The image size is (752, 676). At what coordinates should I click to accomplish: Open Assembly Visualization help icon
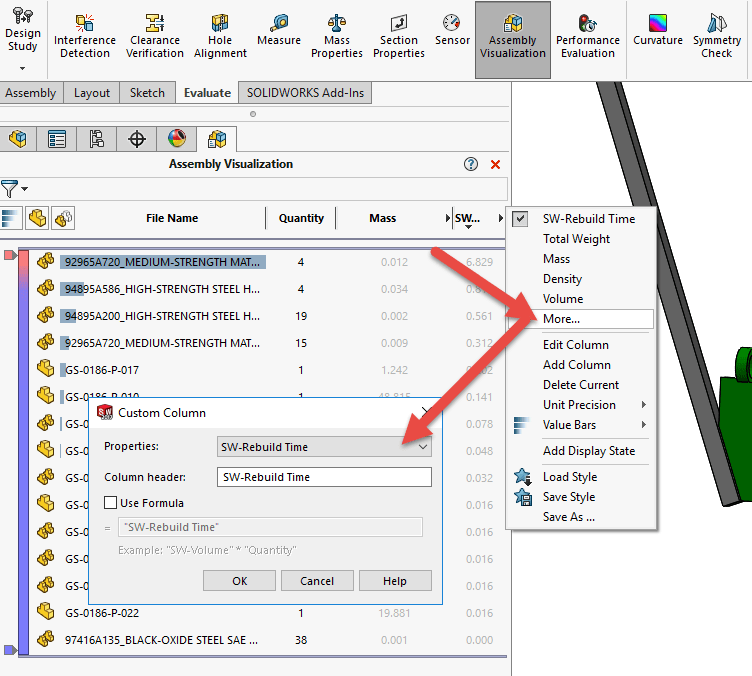[471, 164]
